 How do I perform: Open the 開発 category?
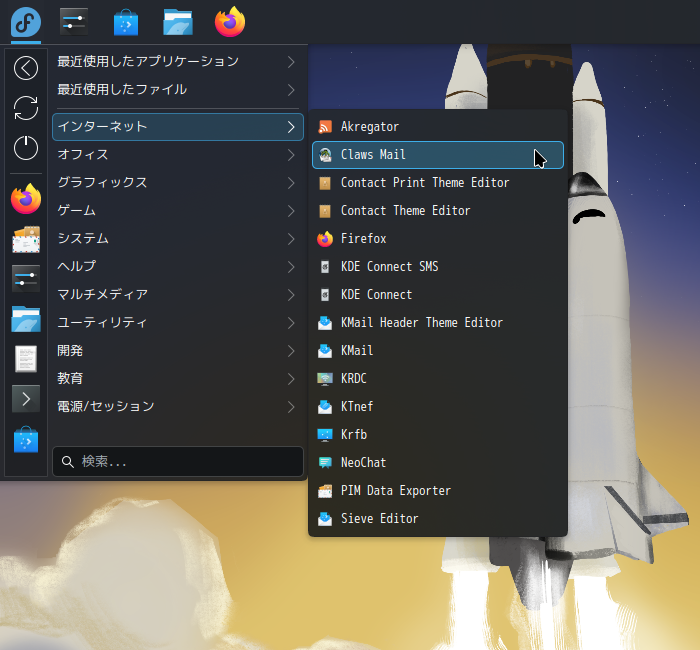(178, 351)
